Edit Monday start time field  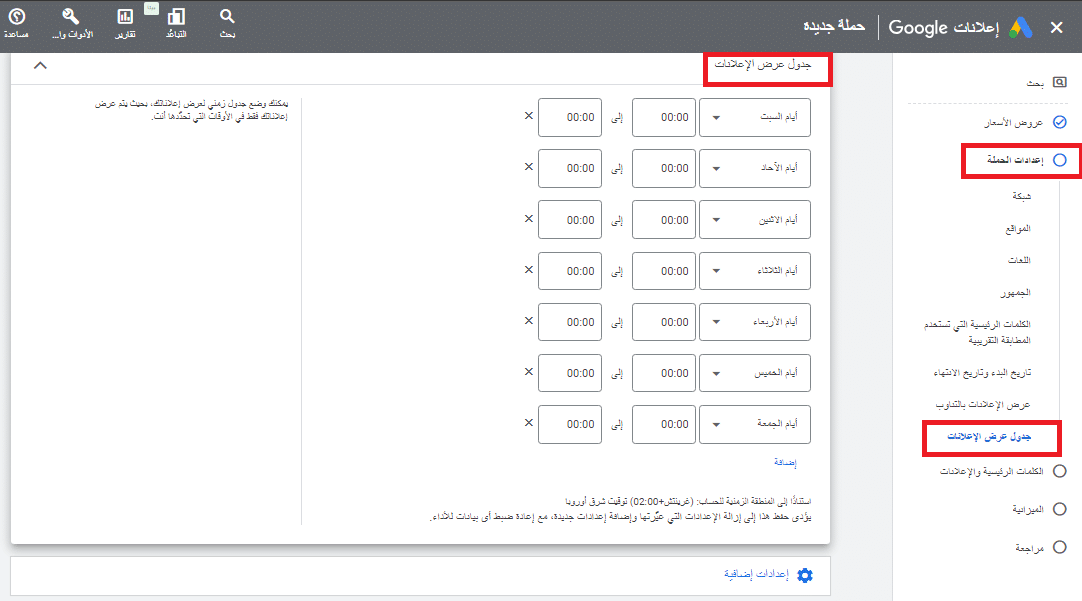[x=664, y=219]
